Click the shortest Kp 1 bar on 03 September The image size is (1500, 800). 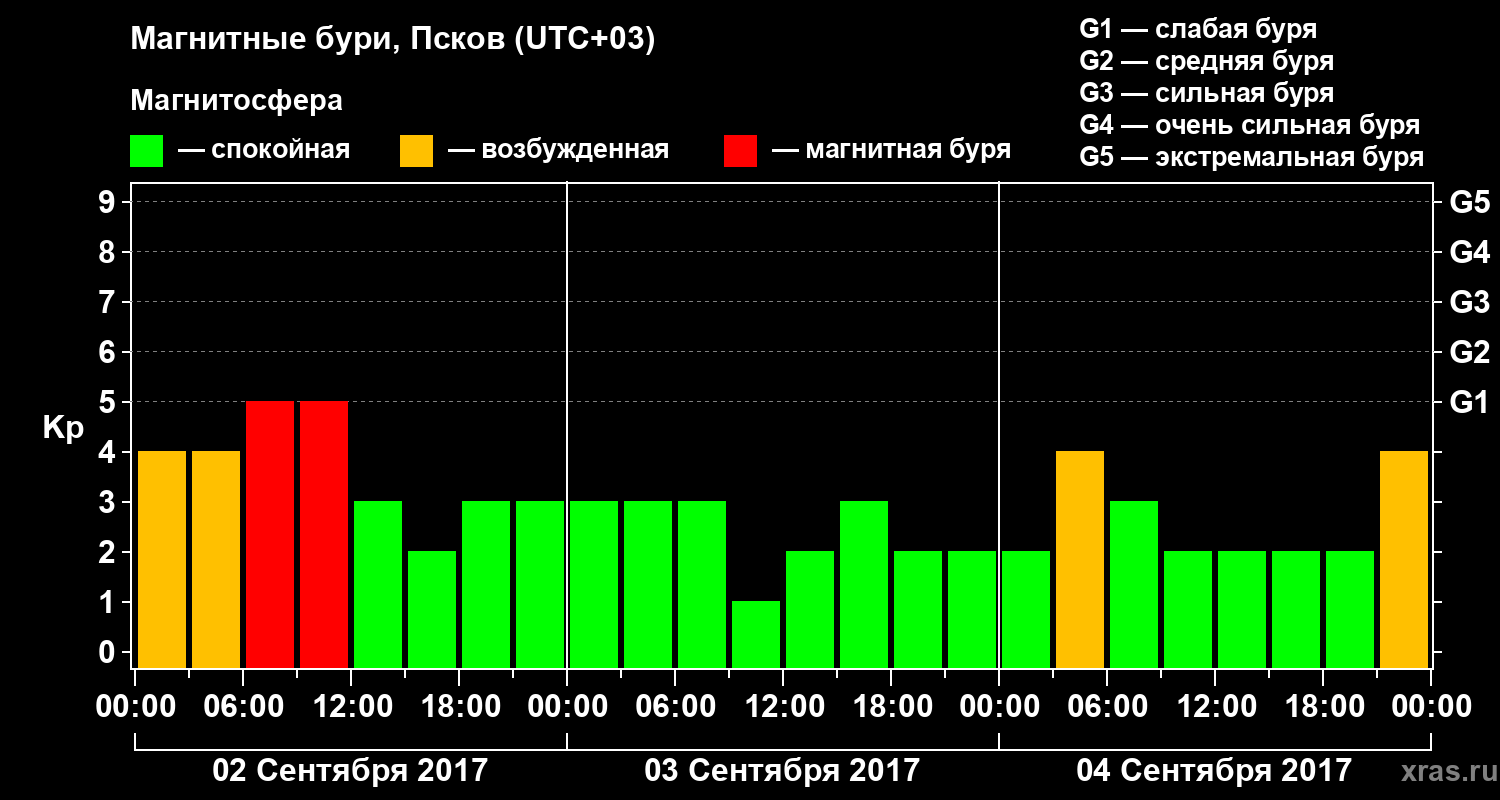756,634
